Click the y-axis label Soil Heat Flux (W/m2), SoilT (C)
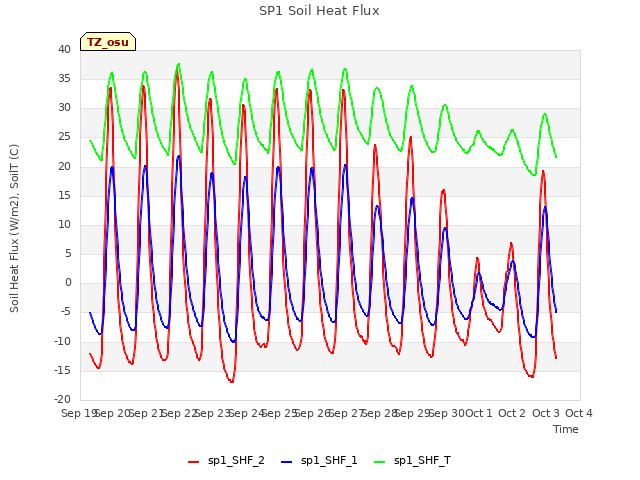Screen dimensions: 640x480 (x=14, y=228)
